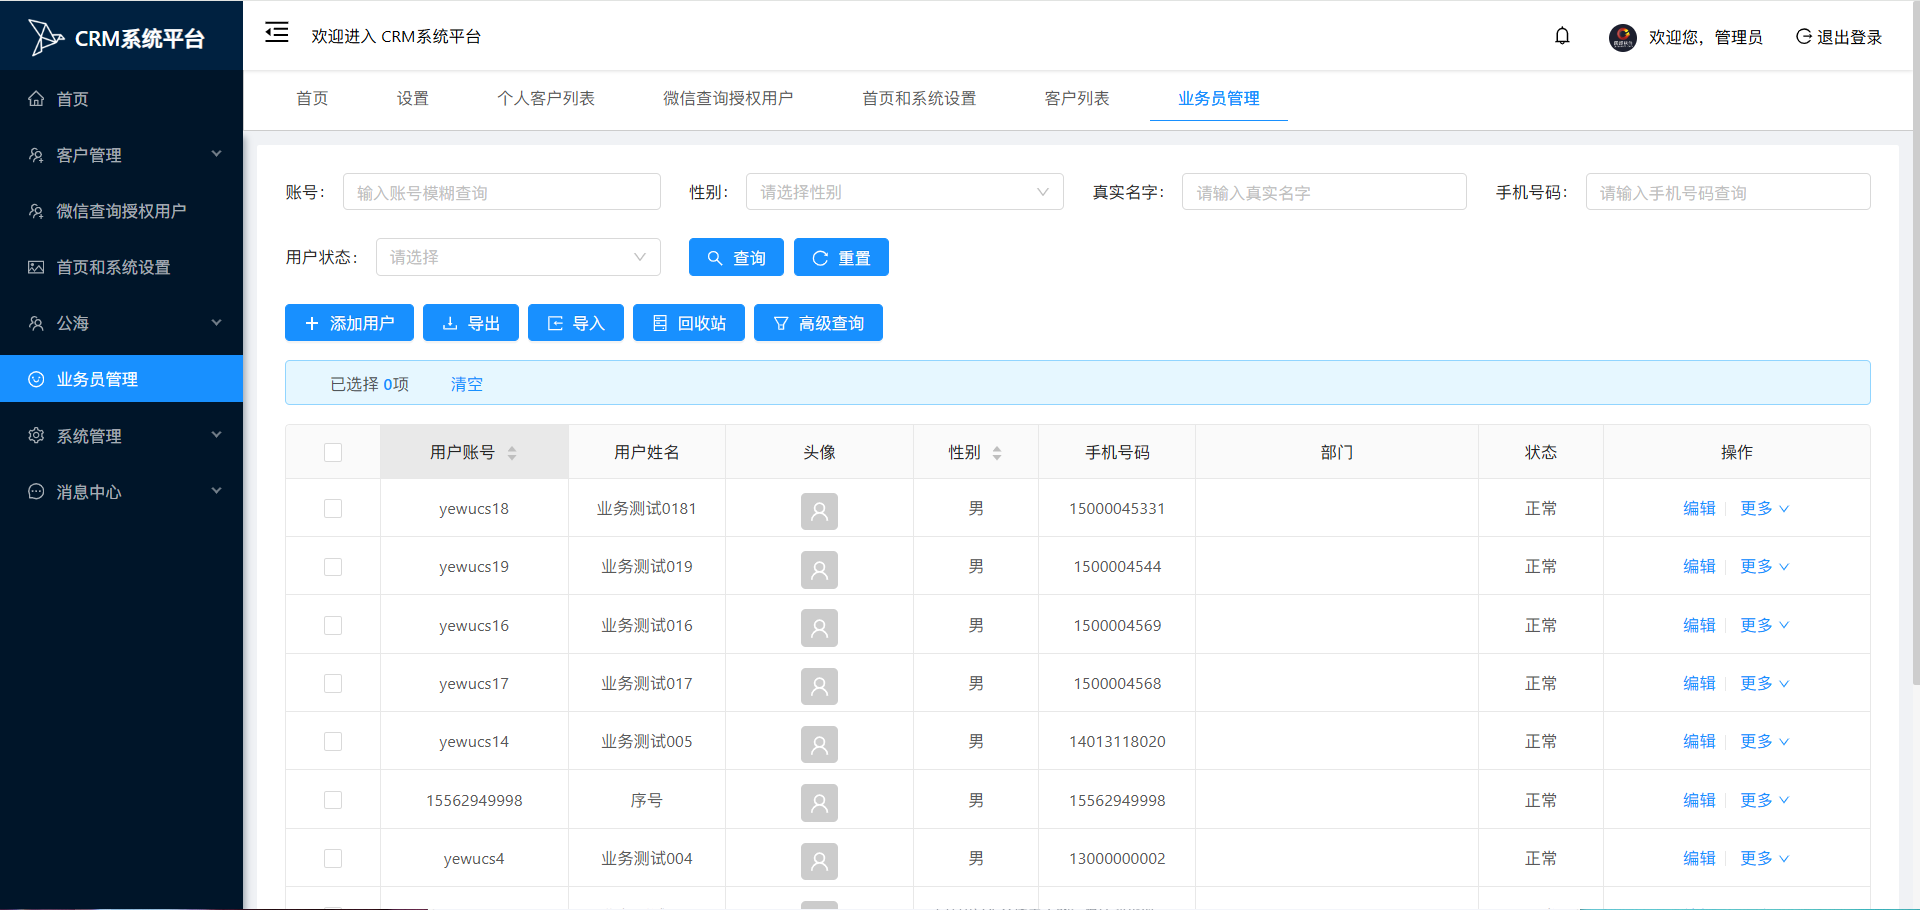
Task: Click 退出登录 to log out
Action: 1838,37
